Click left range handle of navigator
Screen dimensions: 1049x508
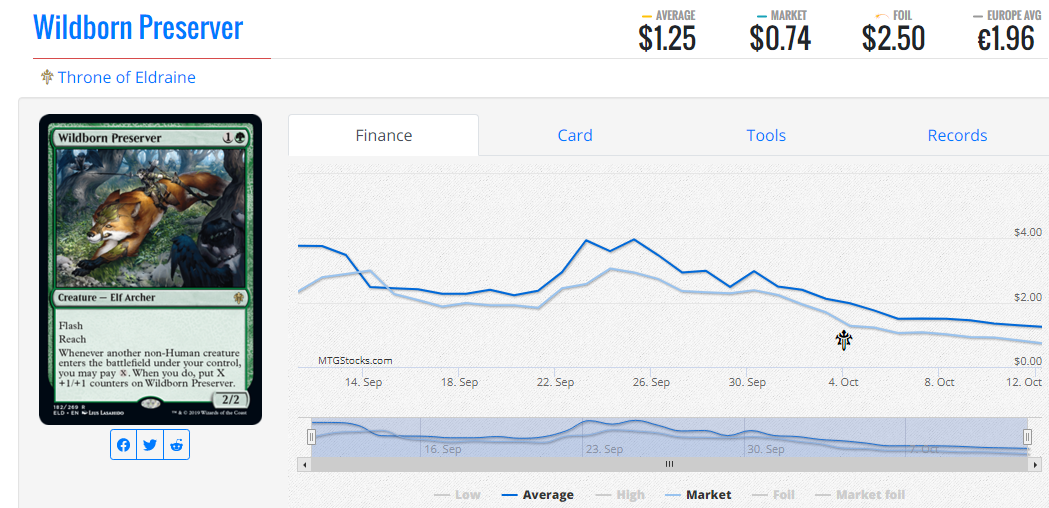pyautogui.click(x=311, y=437)
